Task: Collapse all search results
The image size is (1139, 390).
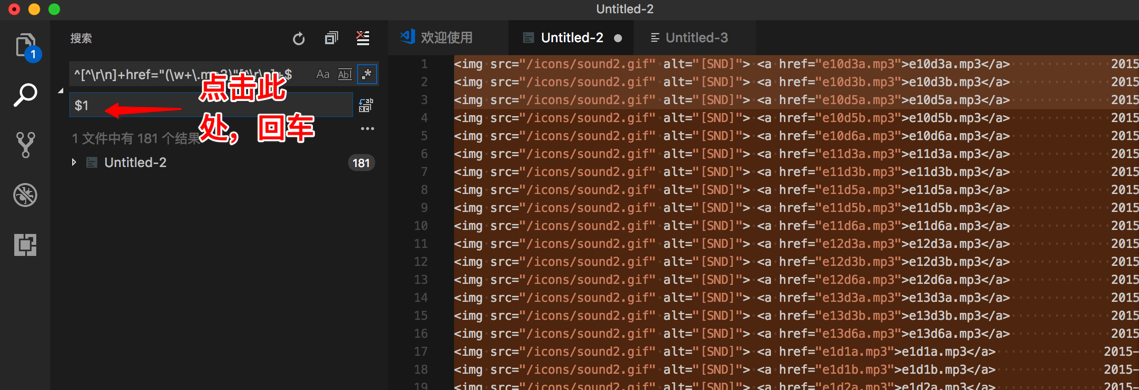Action: pyautogui.click(x=331, y=38)
